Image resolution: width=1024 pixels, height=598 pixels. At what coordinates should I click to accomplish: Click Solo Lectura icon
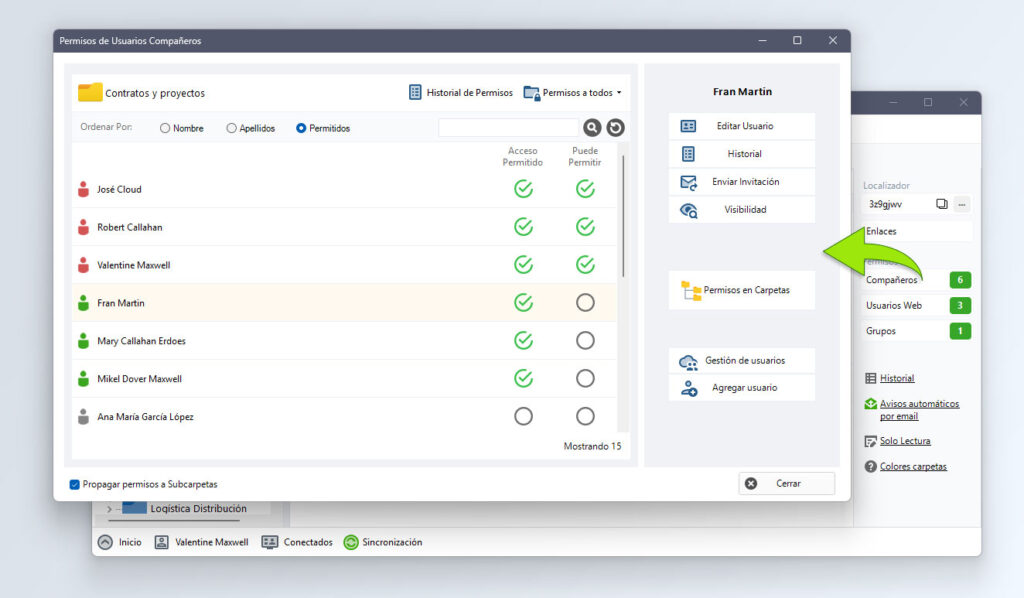click(x=871, y=442)
